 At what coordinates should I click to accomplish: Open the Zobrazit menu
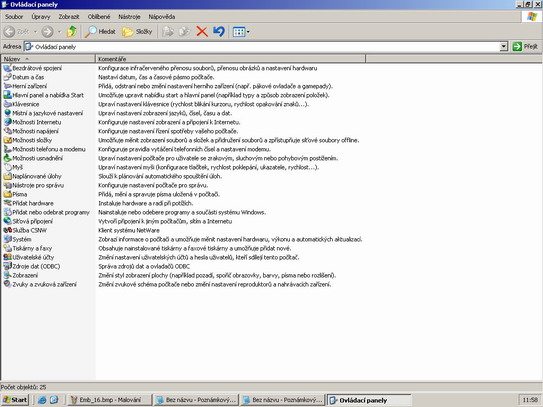tap(69, 17)
